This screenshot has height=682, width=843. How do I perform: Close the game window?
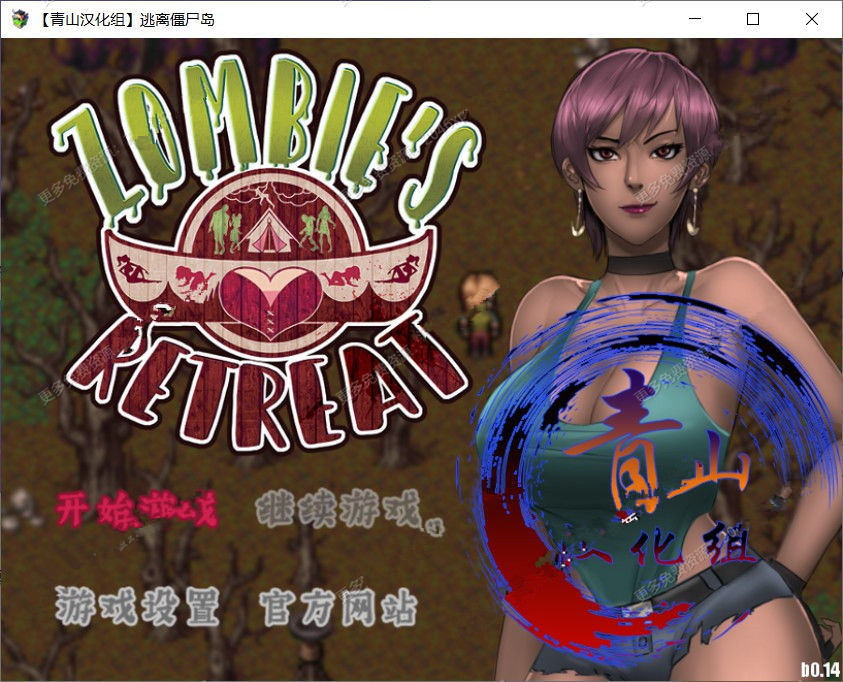(x=812, y=19)
